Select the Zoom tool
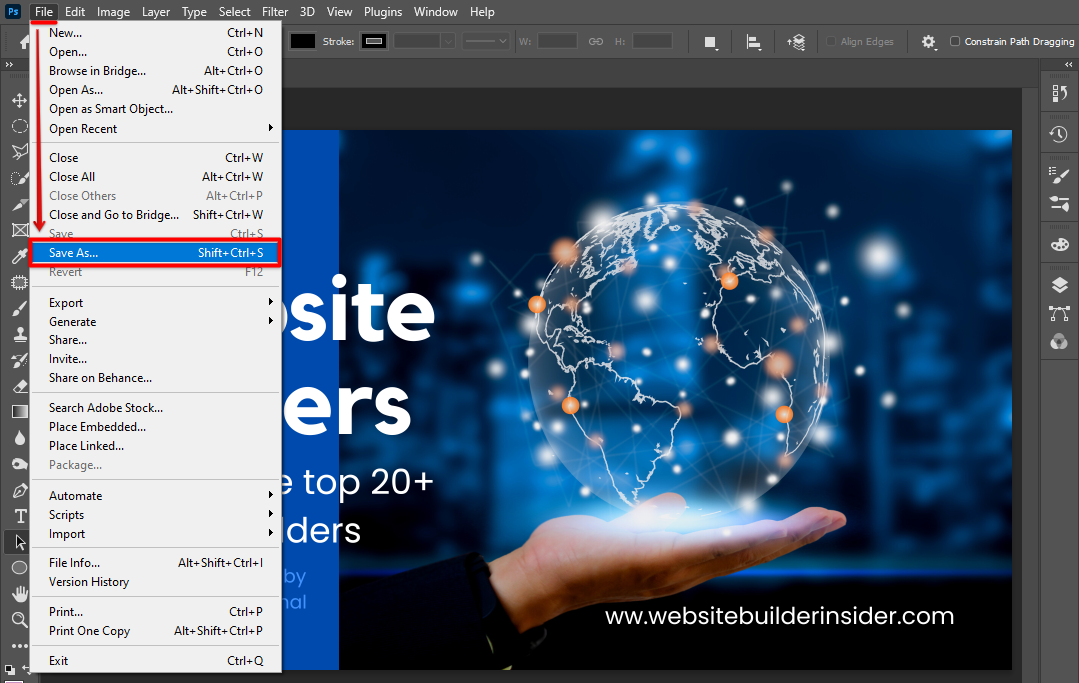Screen dimensions: 1079x683 tap(19, 620)
